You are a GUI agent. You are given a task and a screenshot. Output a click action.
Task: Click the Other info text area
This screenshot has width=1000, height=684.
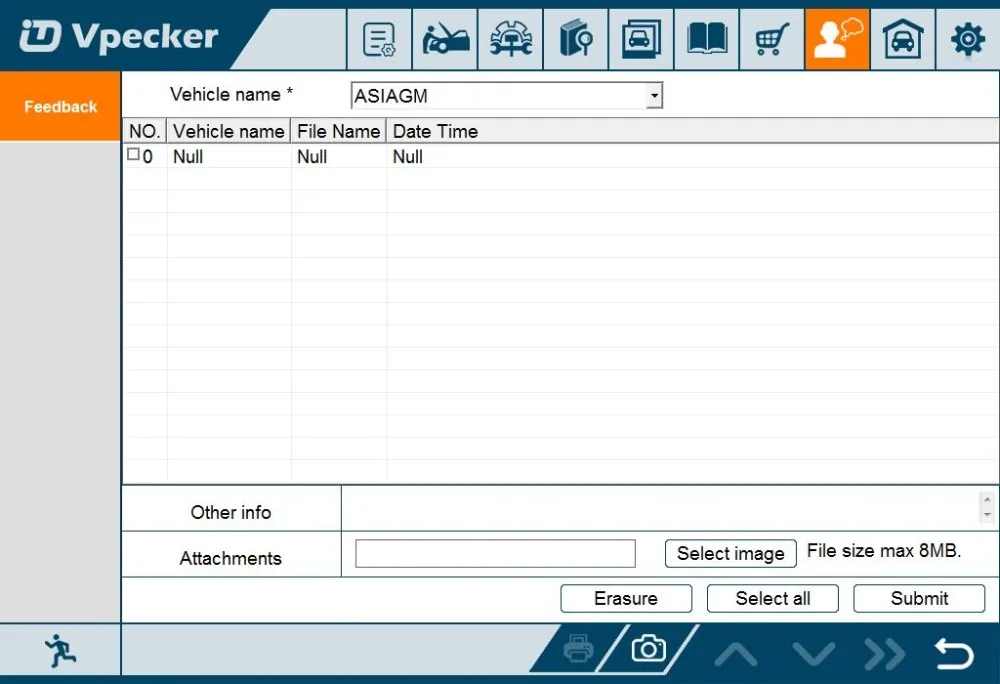pos(659,508)
